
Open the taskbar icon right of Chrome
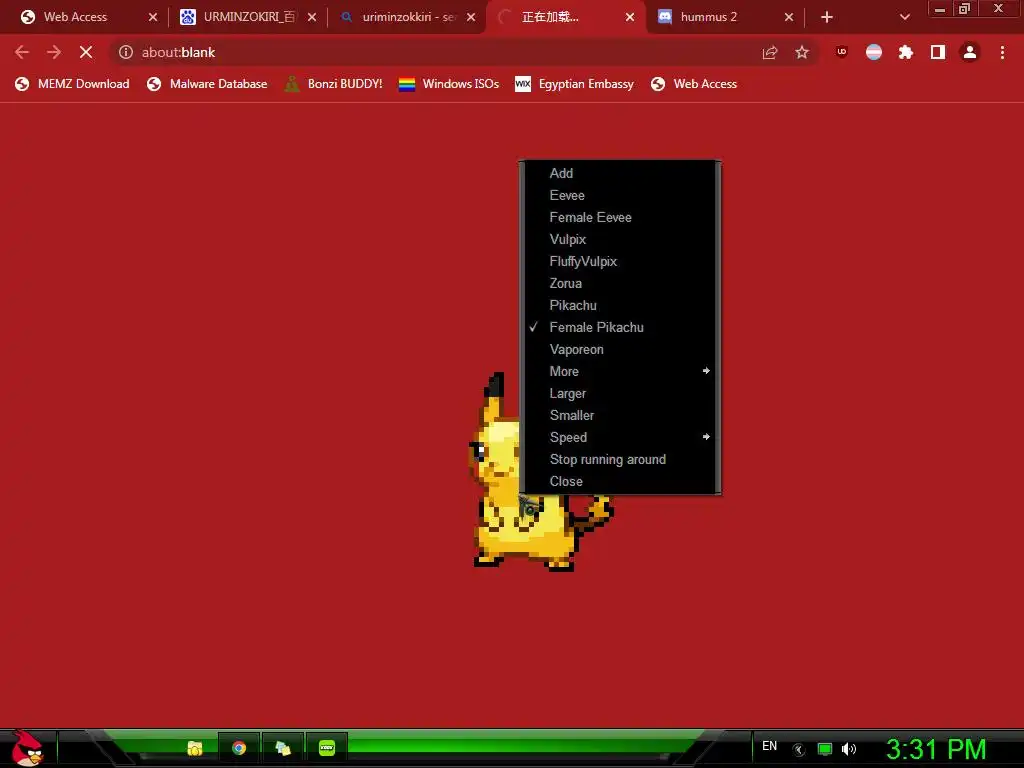283,748
